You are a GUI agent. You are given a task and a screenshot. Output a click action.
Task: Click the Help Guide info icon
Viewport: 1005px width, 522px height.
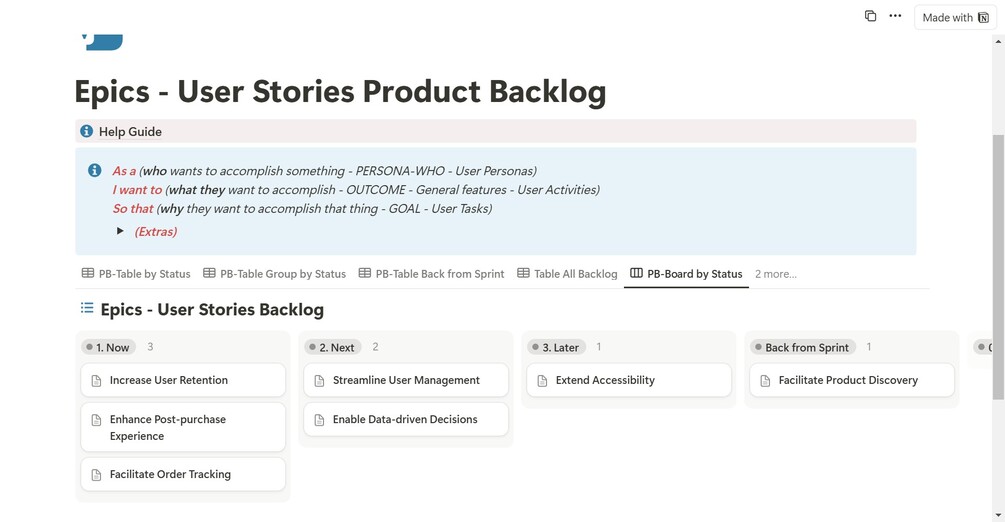[87, 131]
